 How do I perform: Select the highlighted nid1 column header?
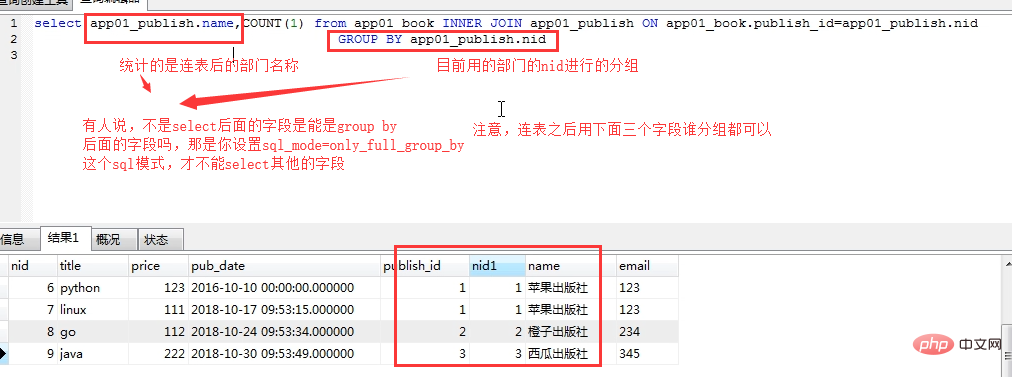click(x=497, y=265)
